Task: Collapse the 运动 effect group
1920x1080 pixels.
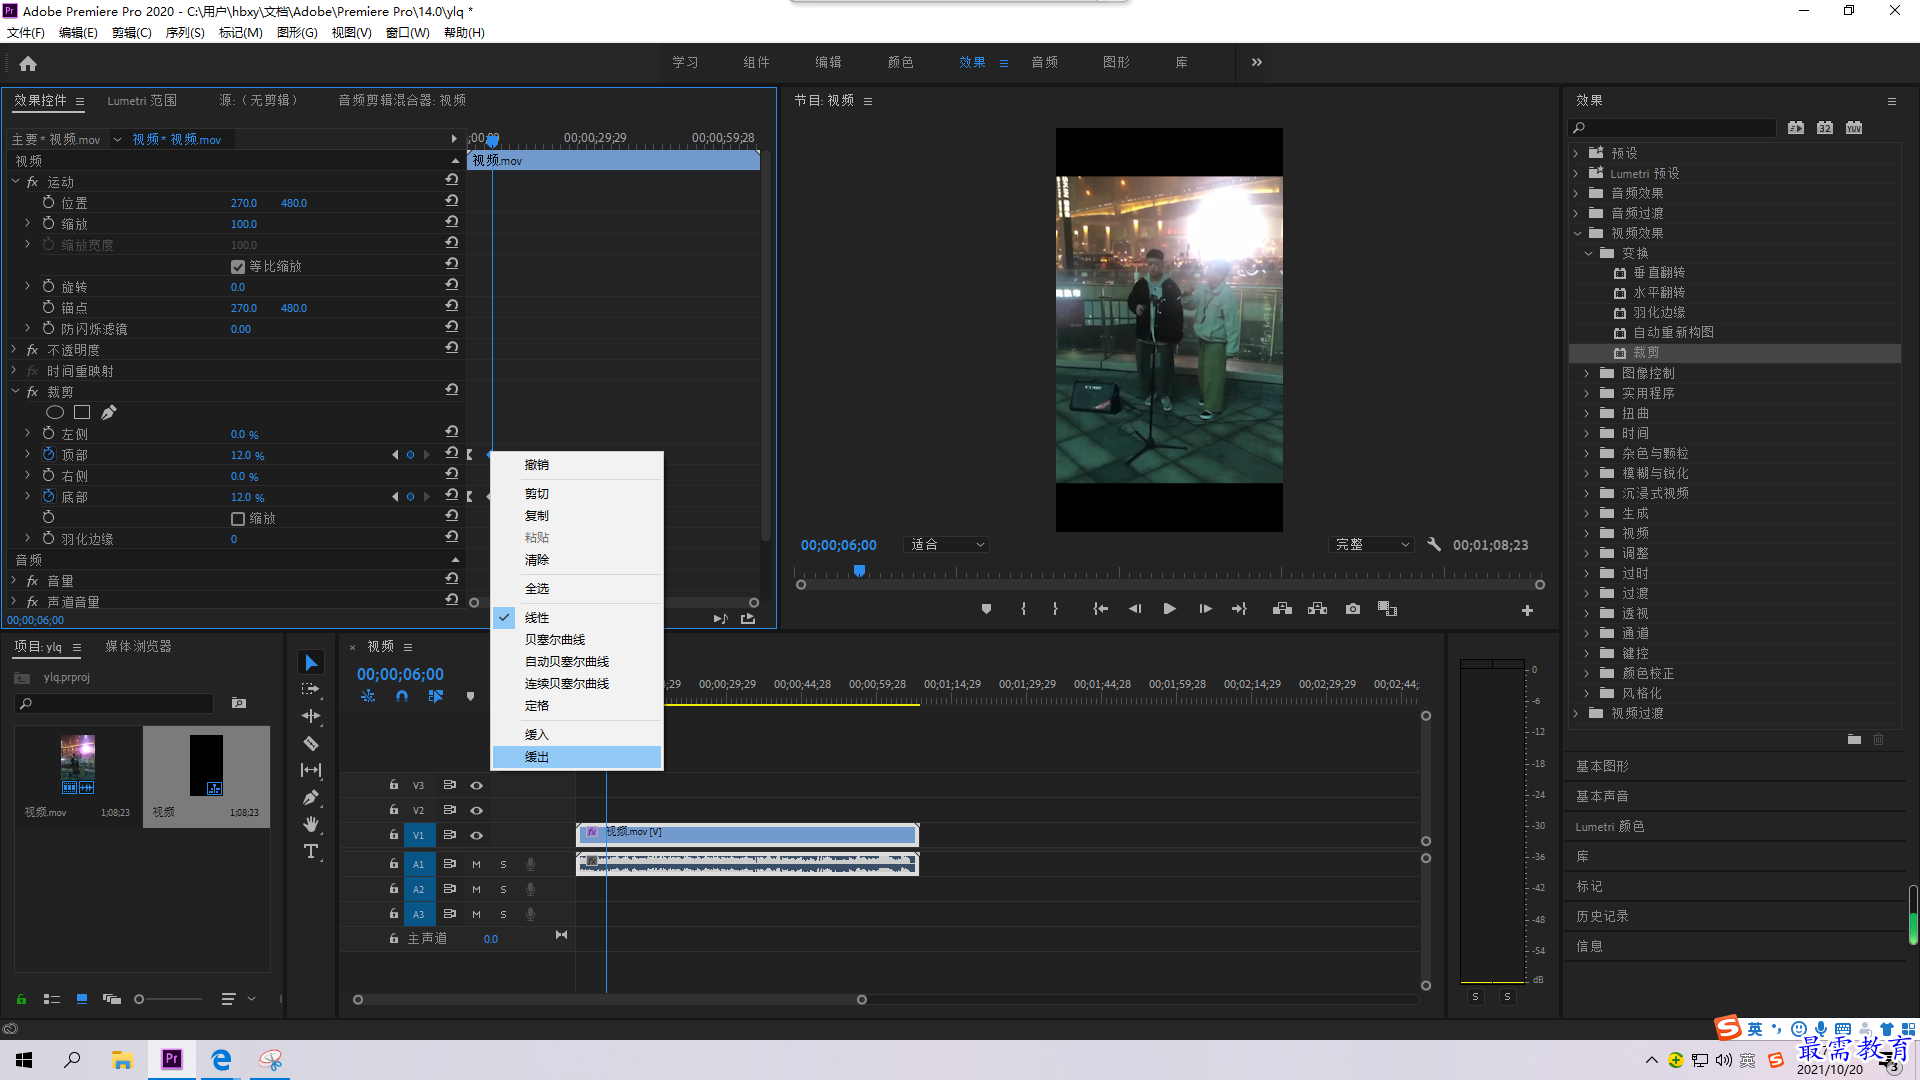Action: [x=16, y=182]
